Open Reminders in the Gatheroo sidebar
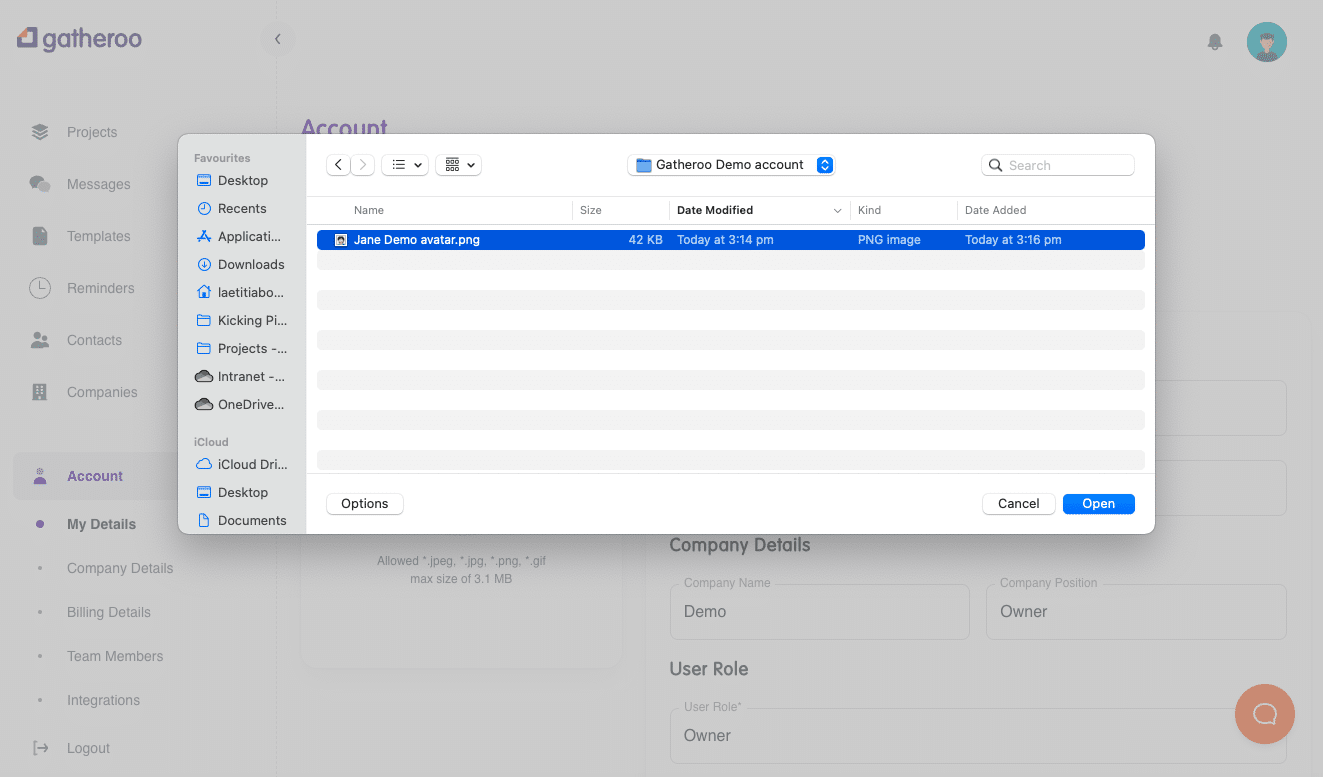1323x777 pixels. click(101, 288)
